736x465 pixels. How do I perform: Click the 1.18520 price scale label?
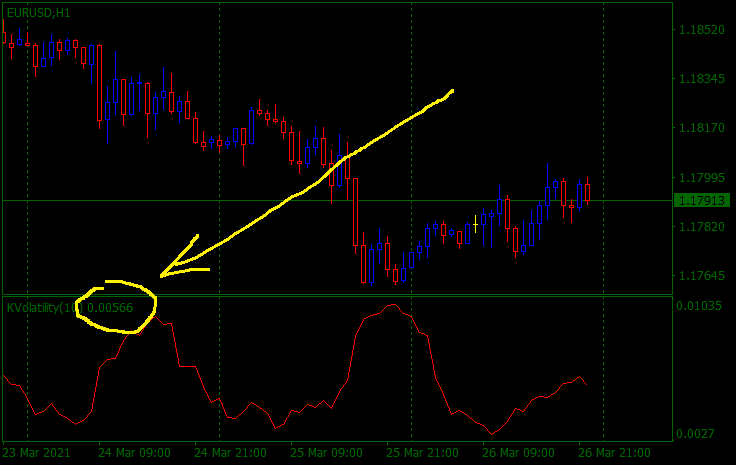click(x=702, y=30)
